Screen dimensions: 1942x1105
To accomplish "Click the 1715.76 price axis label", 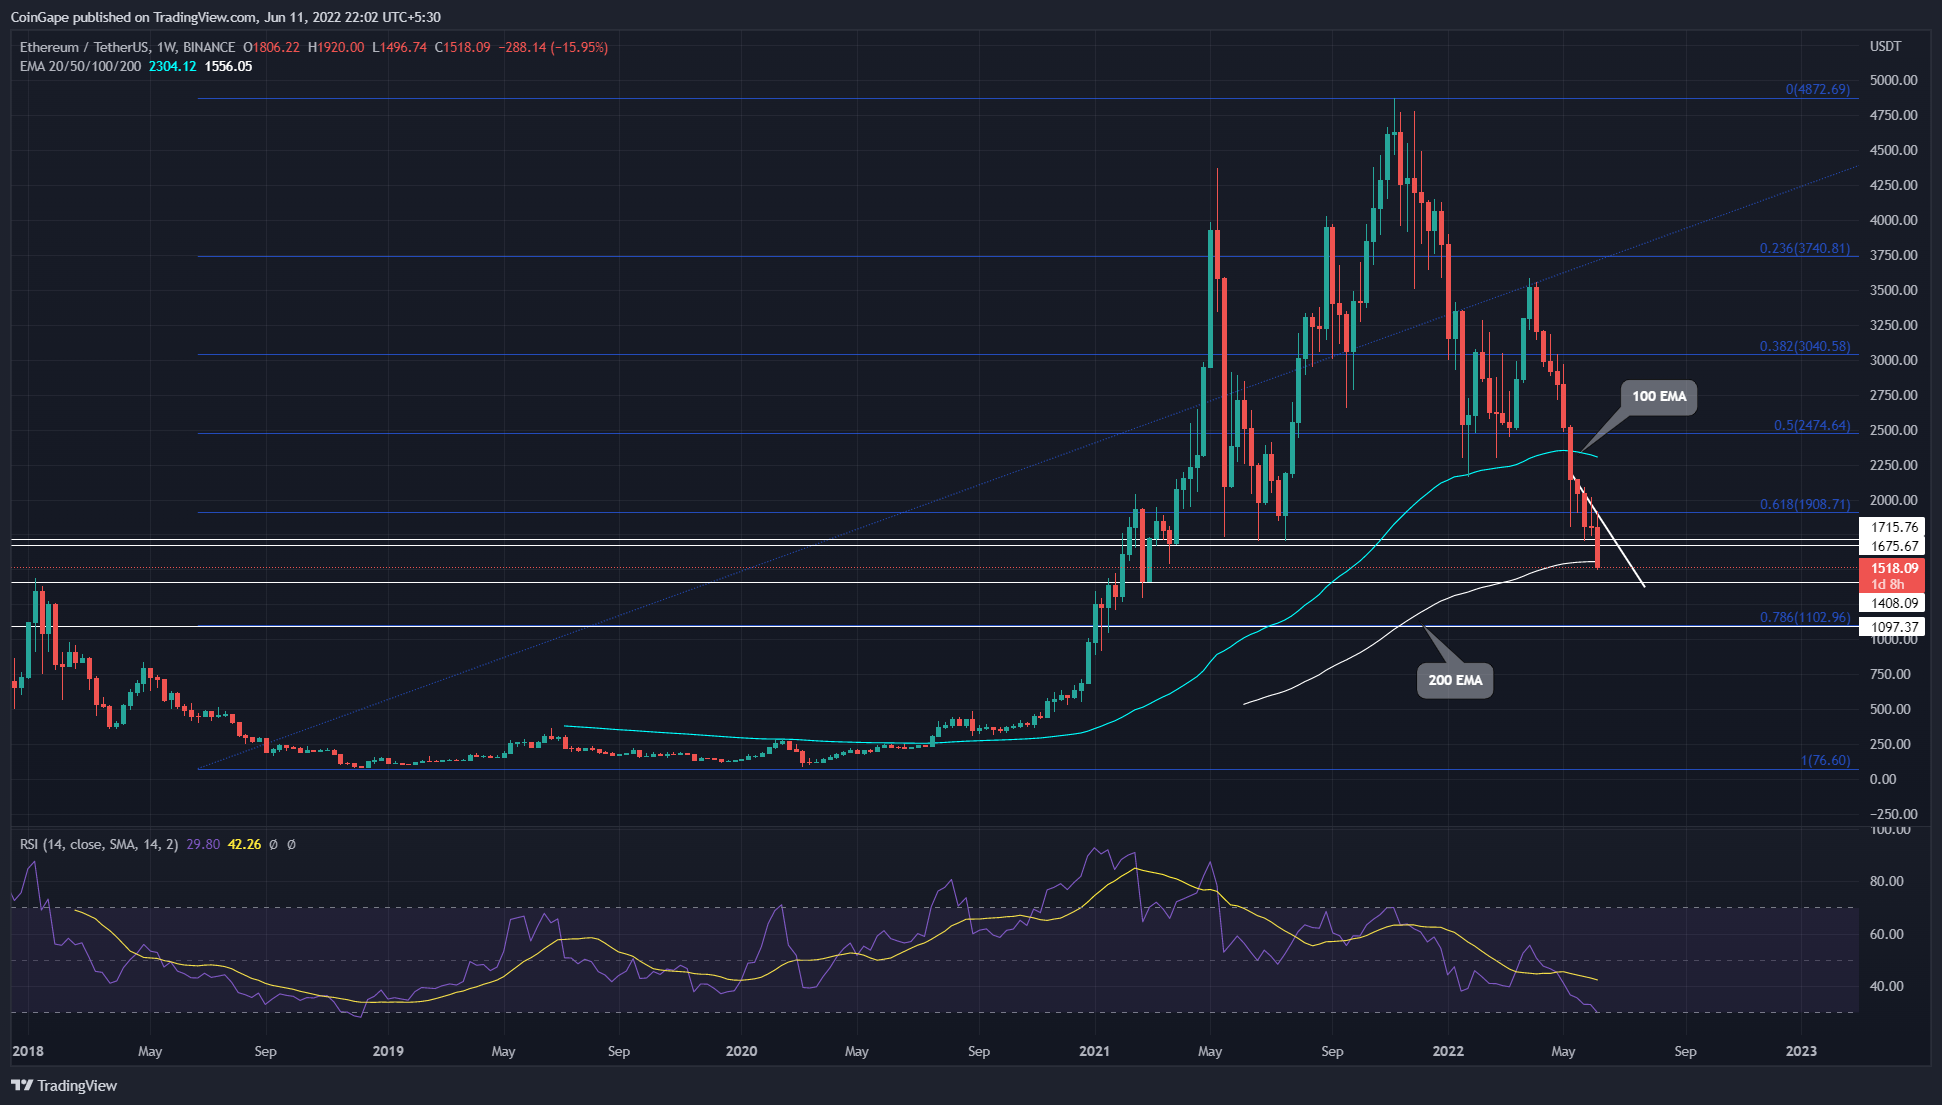I will (x=1892, y=527).
